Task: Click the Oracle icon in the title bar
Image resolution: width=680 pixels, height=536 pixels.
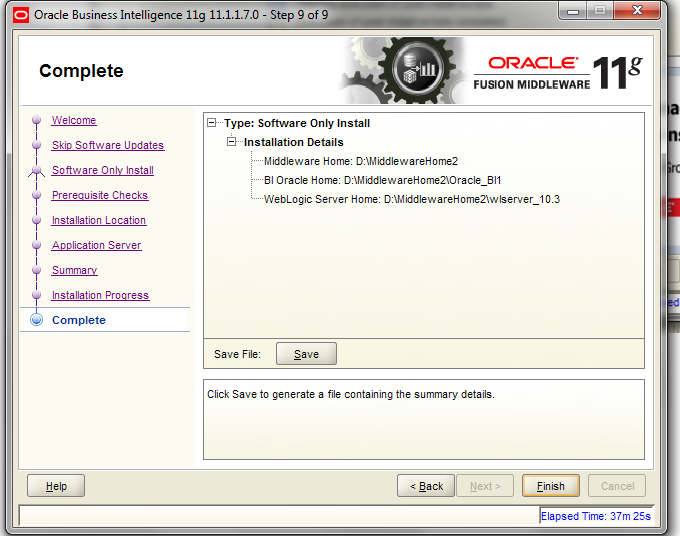Action: click(x=21, y=16)
